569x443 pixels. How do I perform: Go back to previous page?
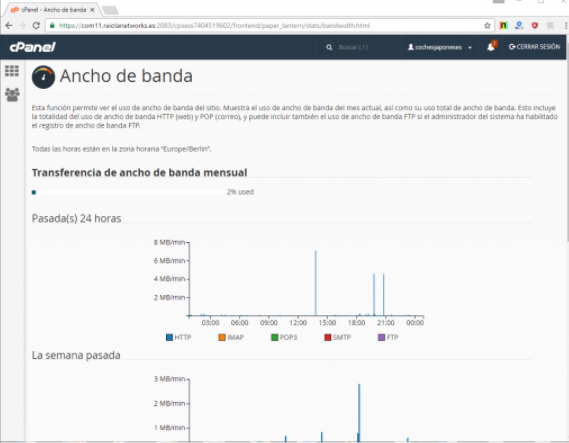(9, 25)
